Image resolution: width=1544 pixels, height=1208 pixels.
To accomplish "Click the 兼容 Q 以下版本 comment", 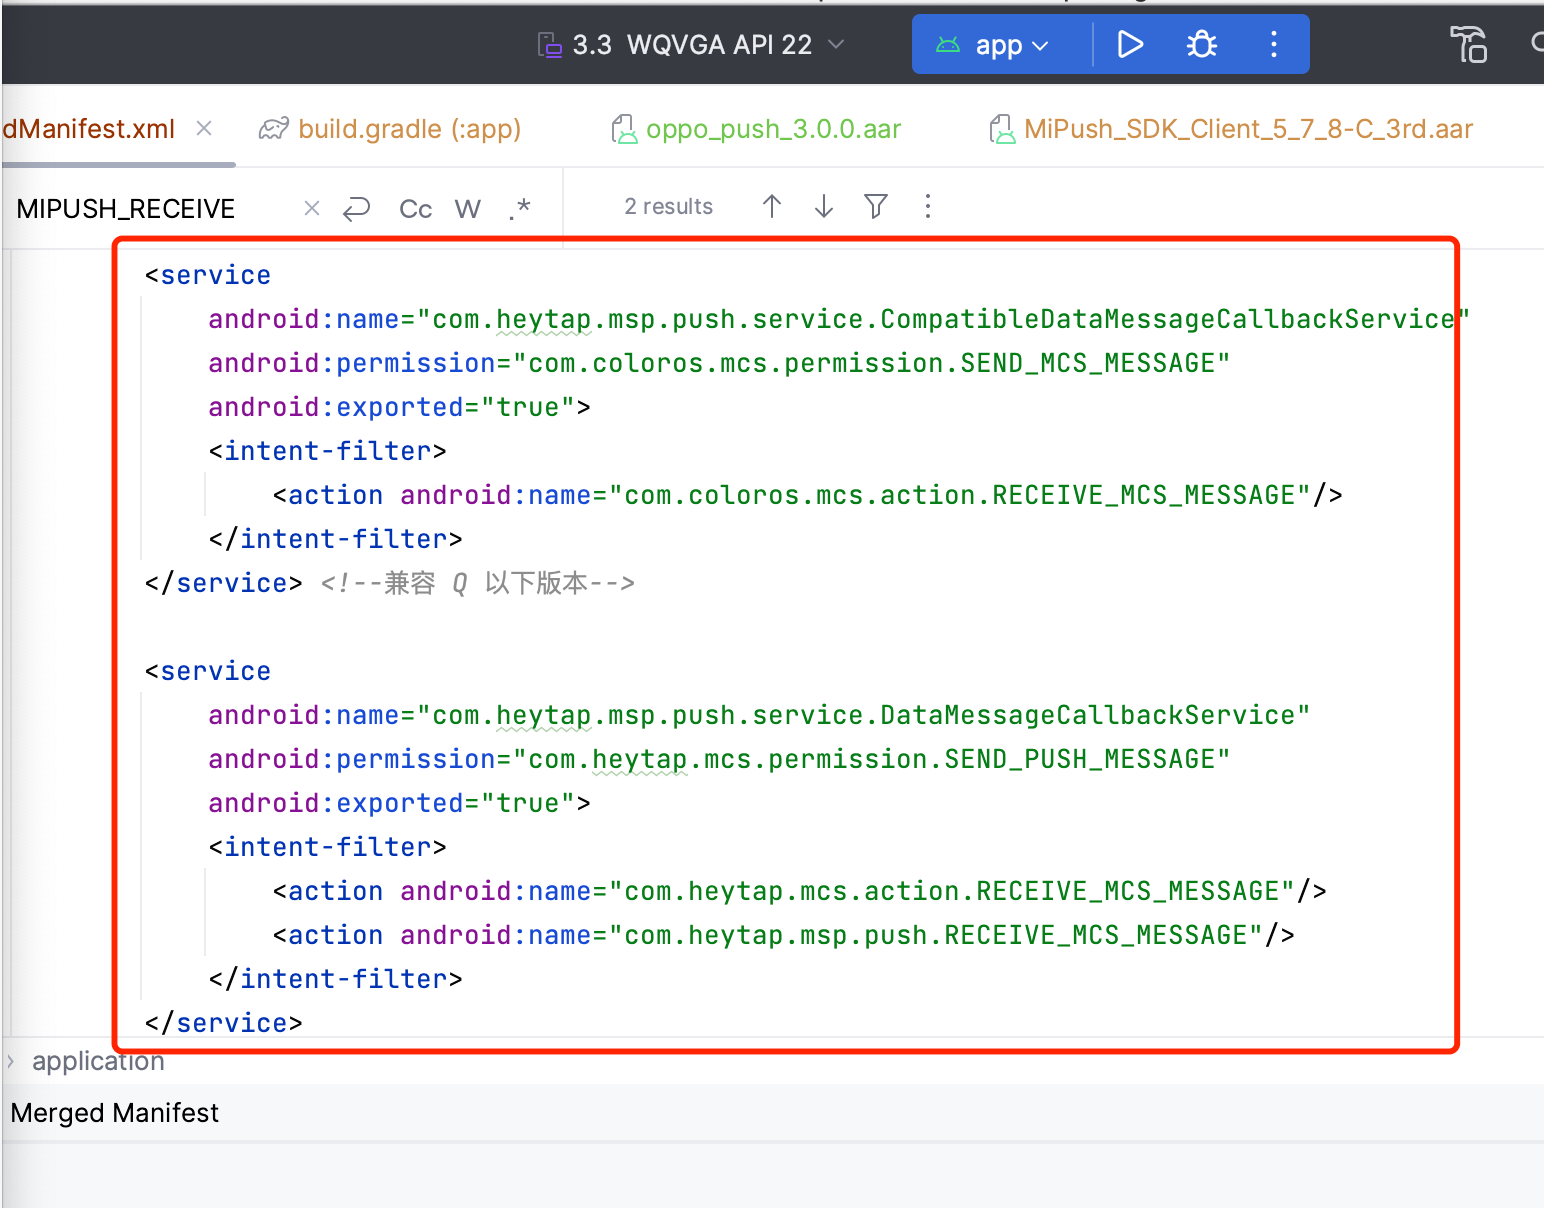I will 477,583.
